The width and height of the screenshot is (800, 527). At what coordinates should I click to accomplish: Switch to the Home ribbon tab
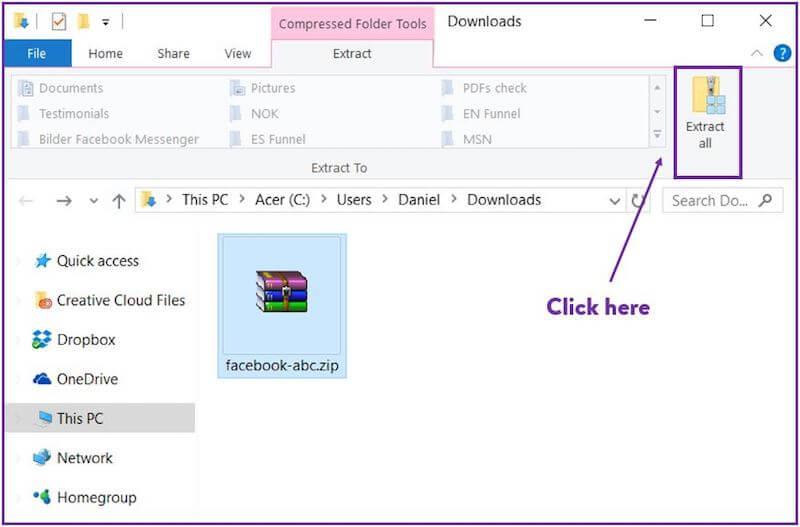(x=105, y=54)
